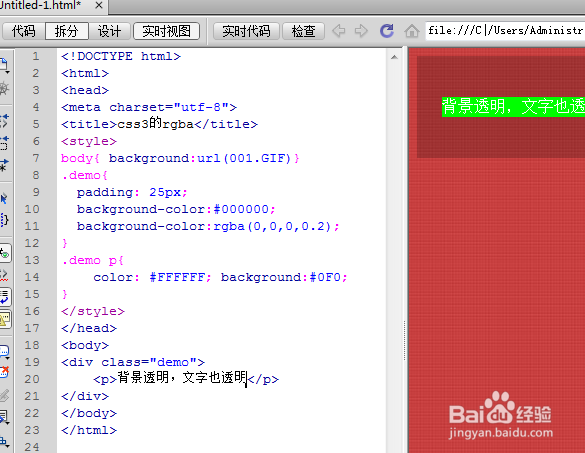Toggle line numbers icon
The height and width of the screenshot is (453, 585).
pyautogui.click(x=5, y=253)
